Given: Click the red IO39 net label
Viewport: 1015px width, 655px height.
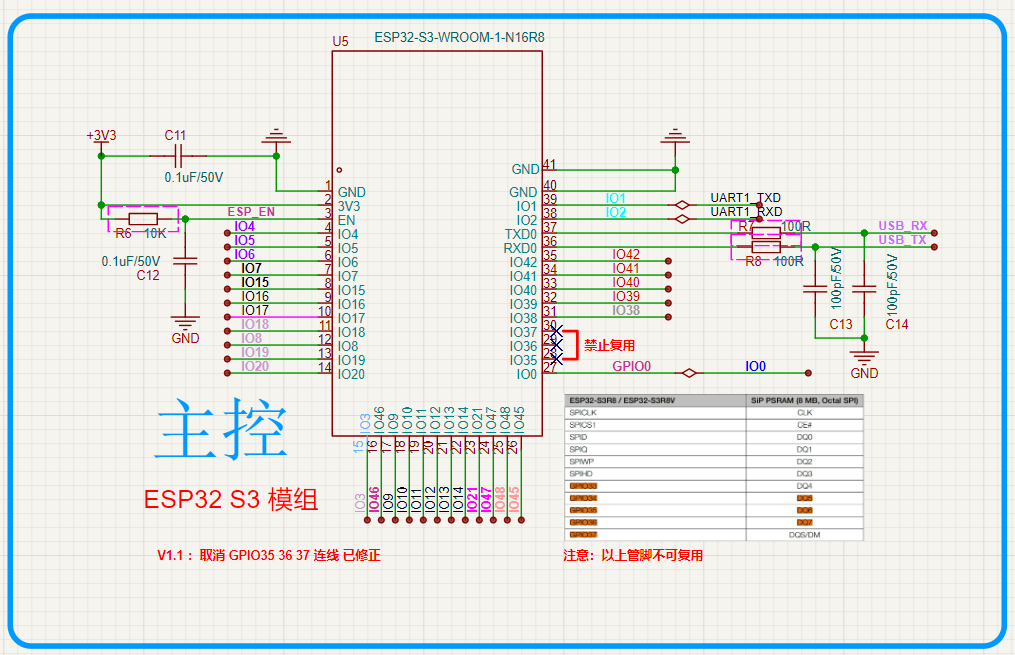Looking at the screenshot, I should pos(626,296).
